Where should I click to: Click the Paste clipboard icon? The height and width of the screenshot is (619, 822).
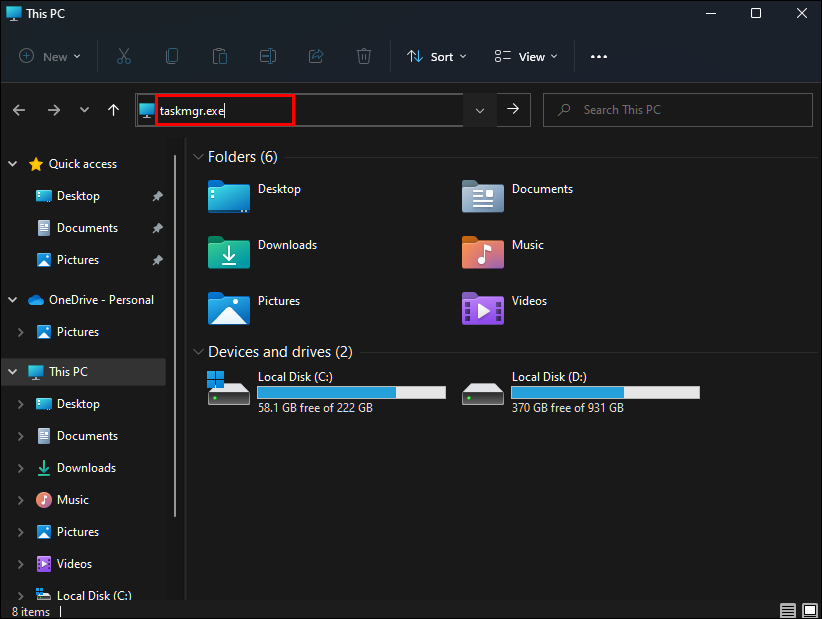tap(220, 57)
